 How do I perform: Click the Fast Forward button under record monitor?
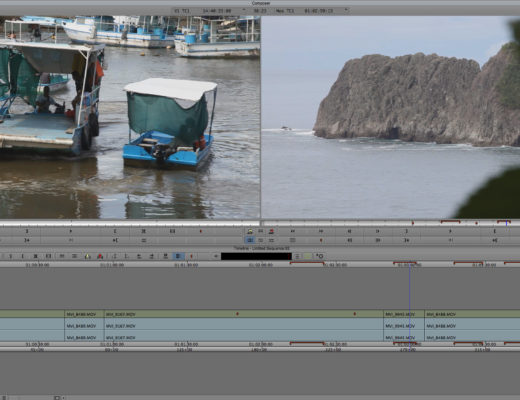(x=321, y=231)
